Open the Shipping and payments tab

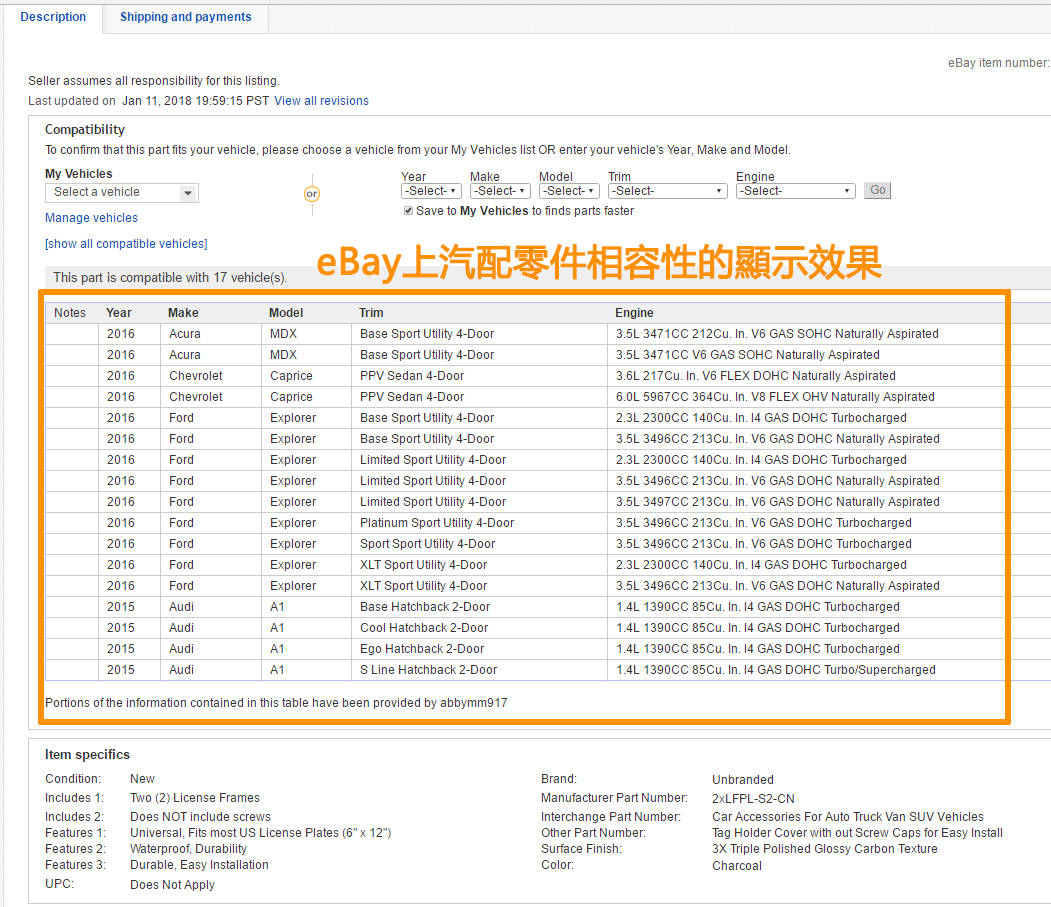pyautogui.click(x=186, y=17)
